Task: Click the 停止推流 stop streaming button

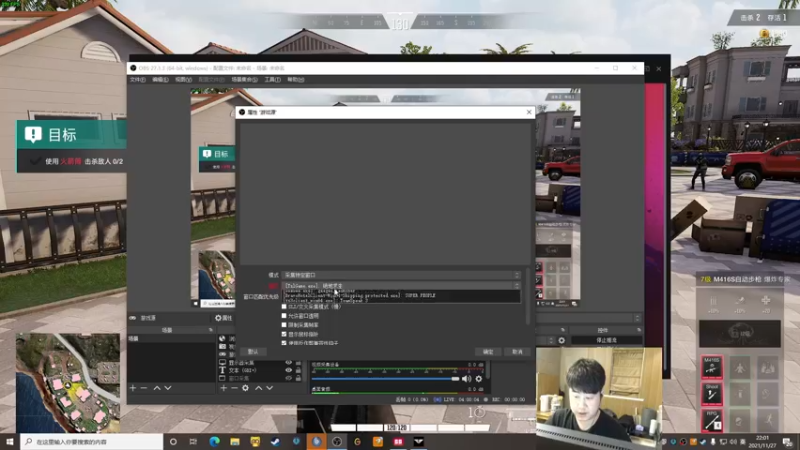Action: (607, 340)
